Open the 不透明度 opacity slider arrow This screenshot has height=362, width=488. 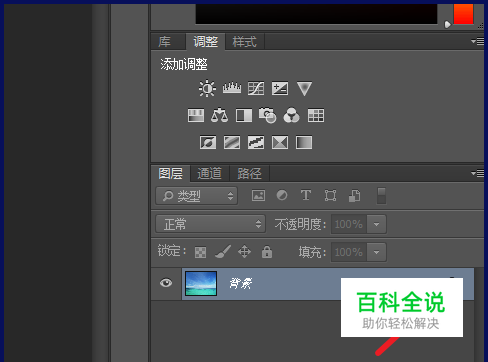tap(377, 224)
